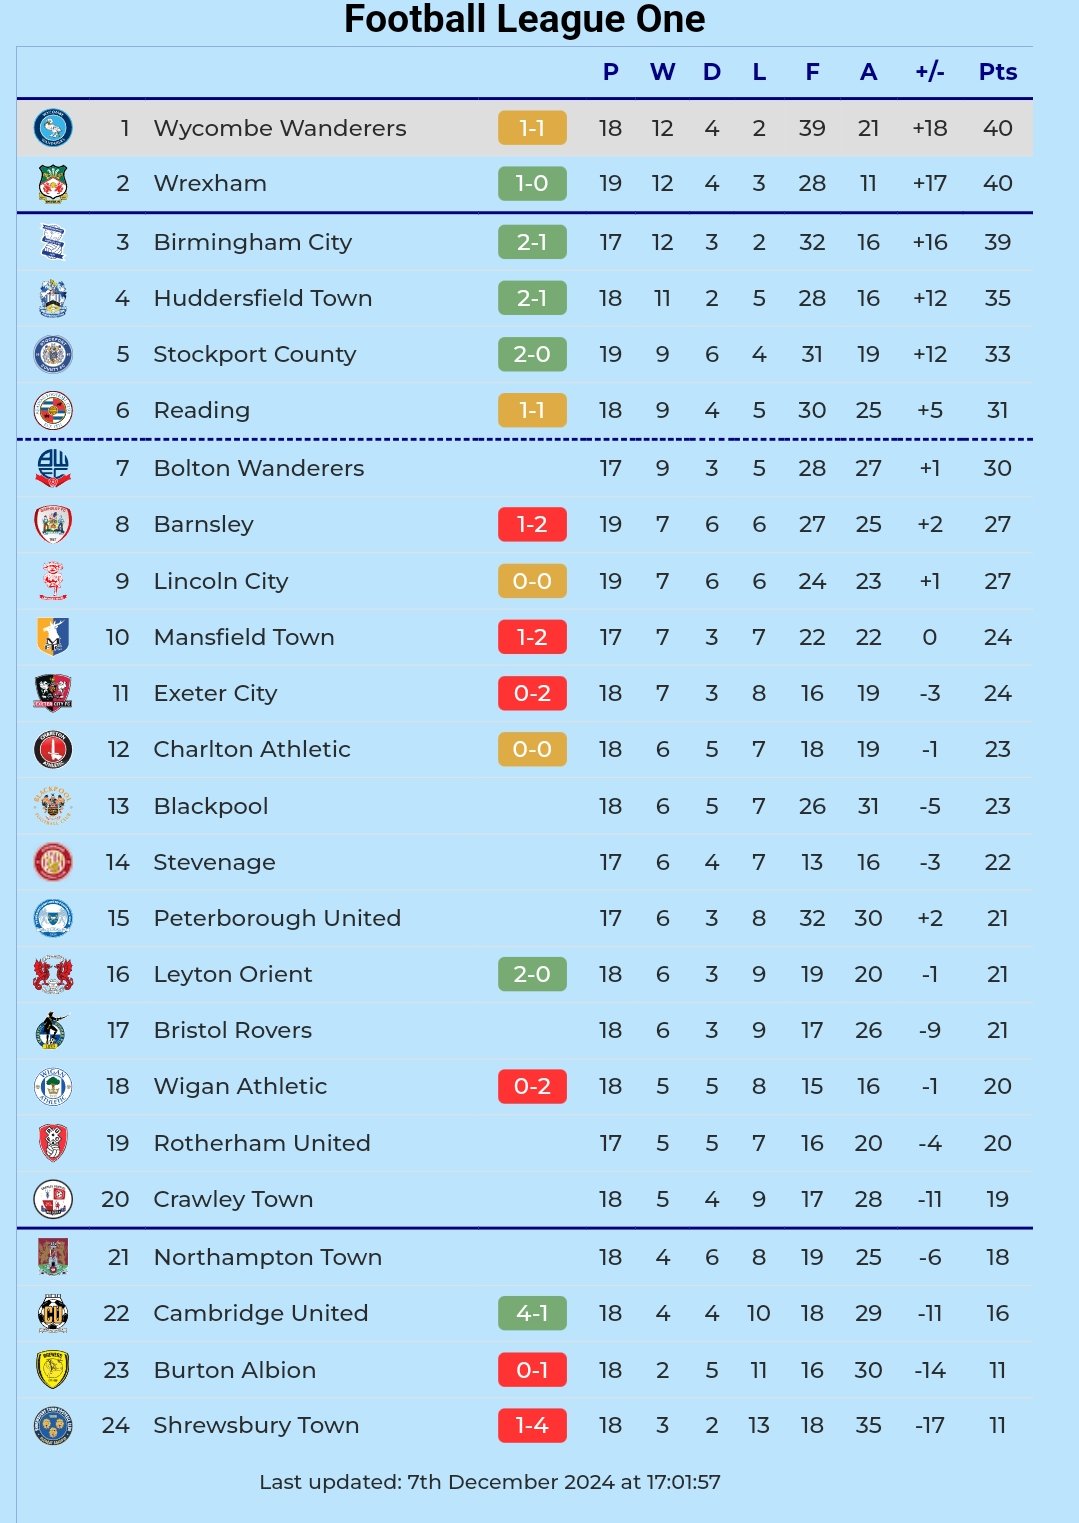Viewport: 1079px width, 1523px height.
Task: Click the Wycombe Wanderers club crest
Action: coord(53,128)
